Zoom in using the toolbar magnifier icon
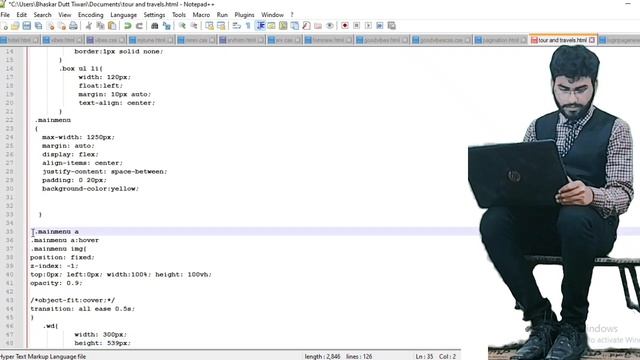The width and height of the screenshot is (640, 360). pyautogui.click(x=182, y=26)
